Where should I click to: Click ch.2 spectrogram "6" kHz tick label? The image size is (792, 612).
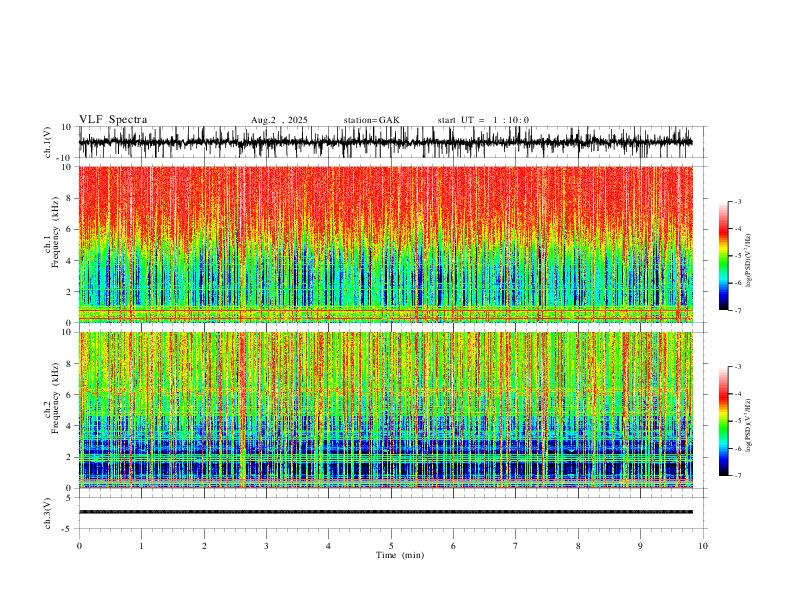pos(69,395)
